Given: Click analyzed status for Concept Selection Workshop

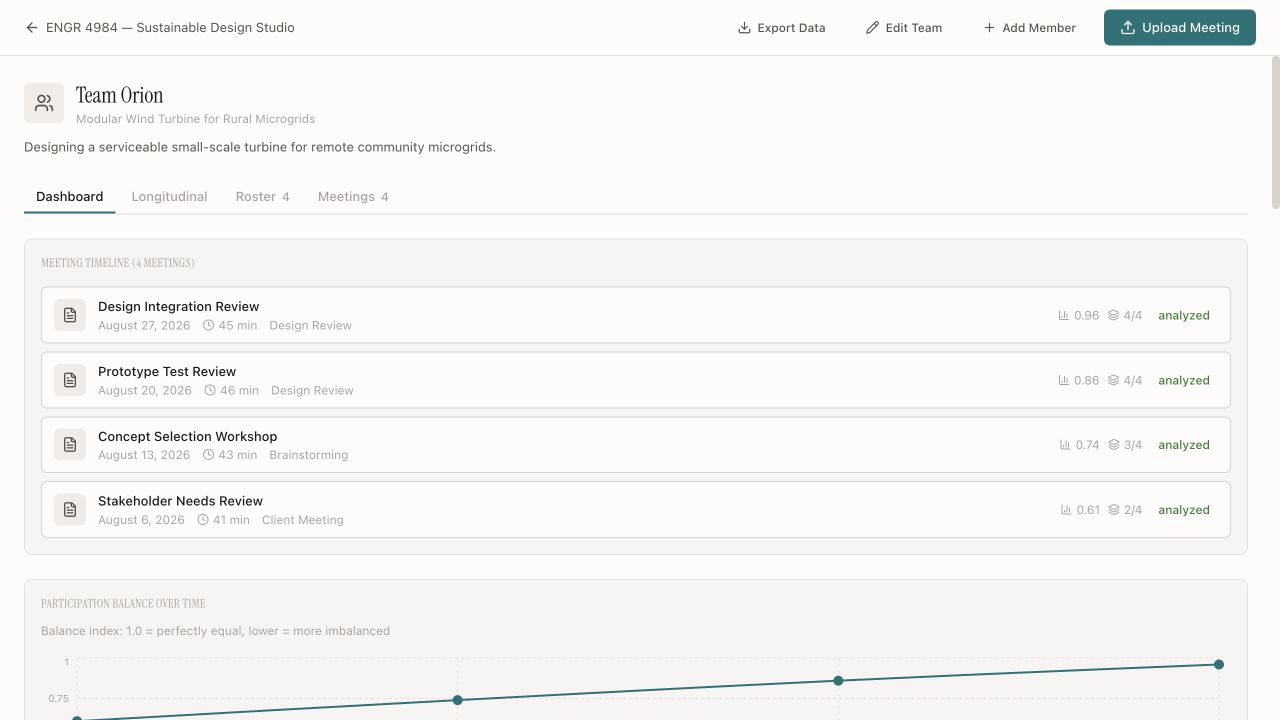Looking at the screenshot, I should coord(1184,445).
